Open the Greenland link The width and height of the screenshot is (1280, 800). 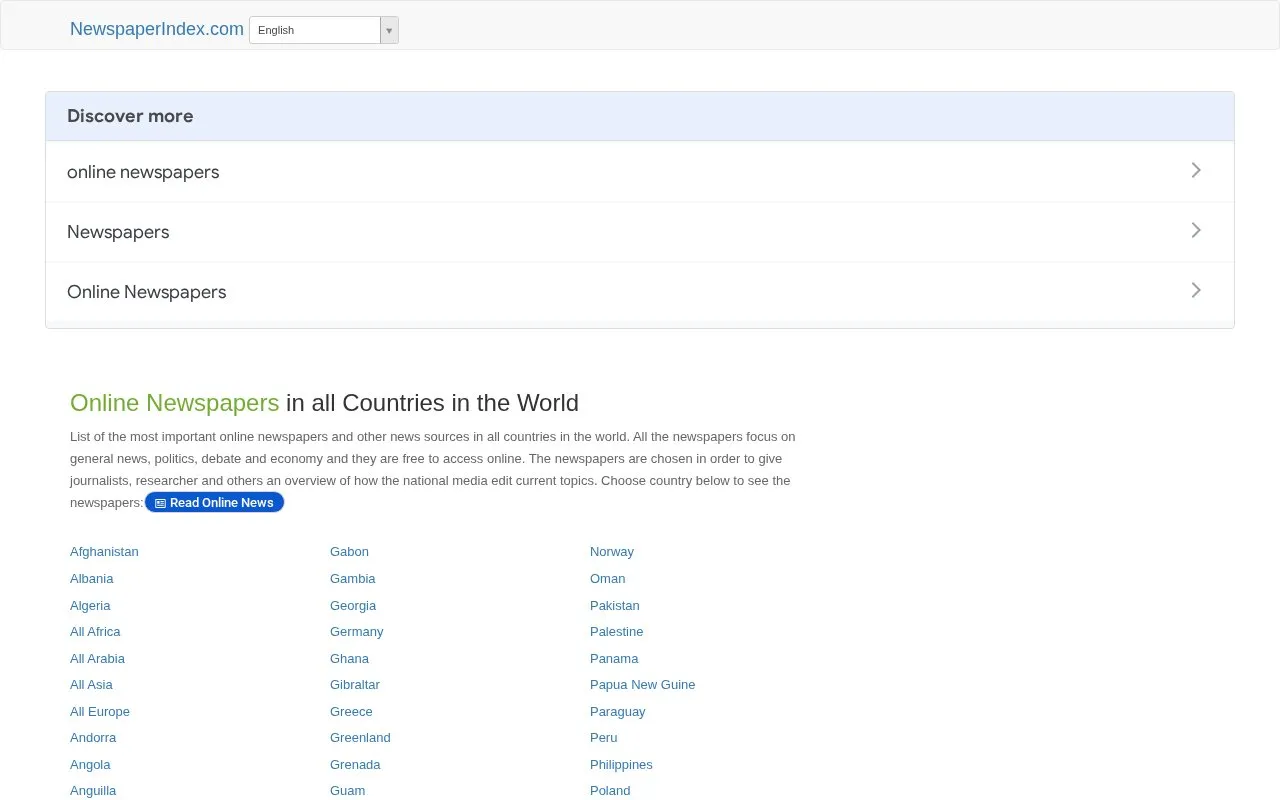click(360, 738)
